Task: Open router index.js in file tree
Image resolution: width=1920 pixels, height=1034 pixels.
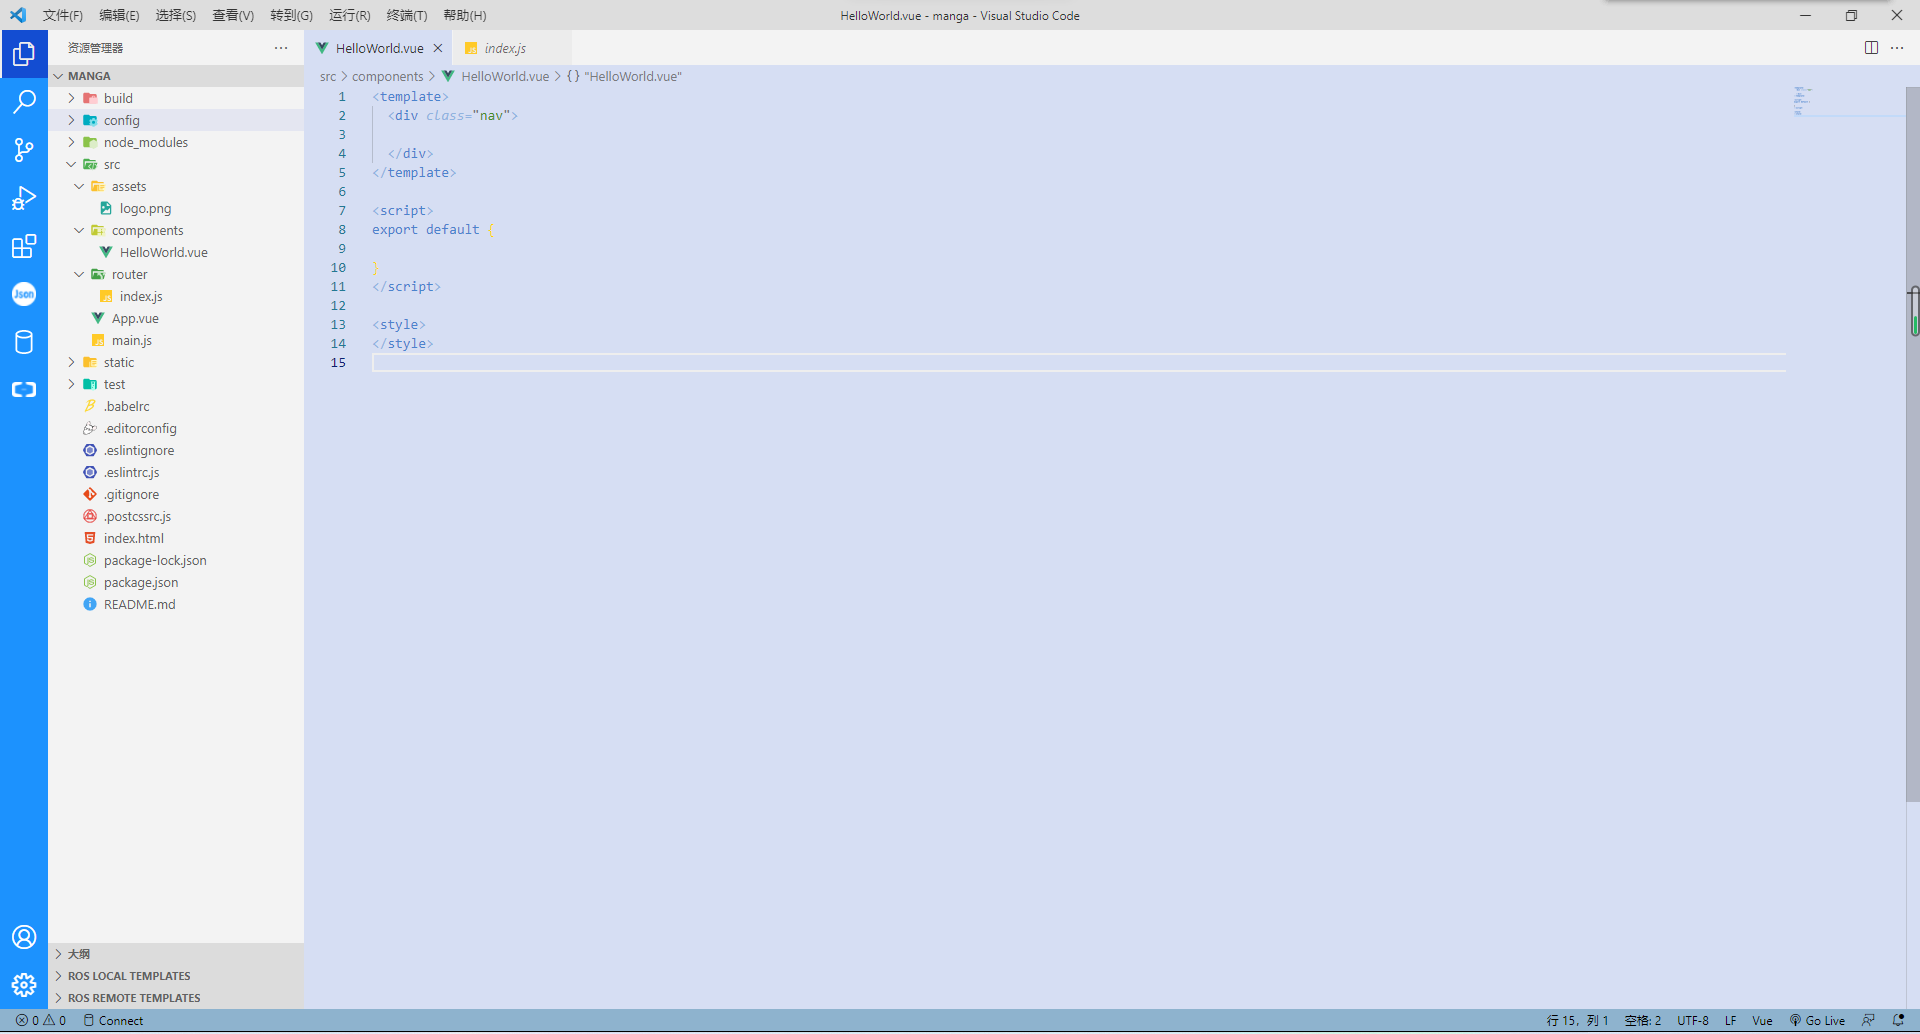Action: coord(176,296)
